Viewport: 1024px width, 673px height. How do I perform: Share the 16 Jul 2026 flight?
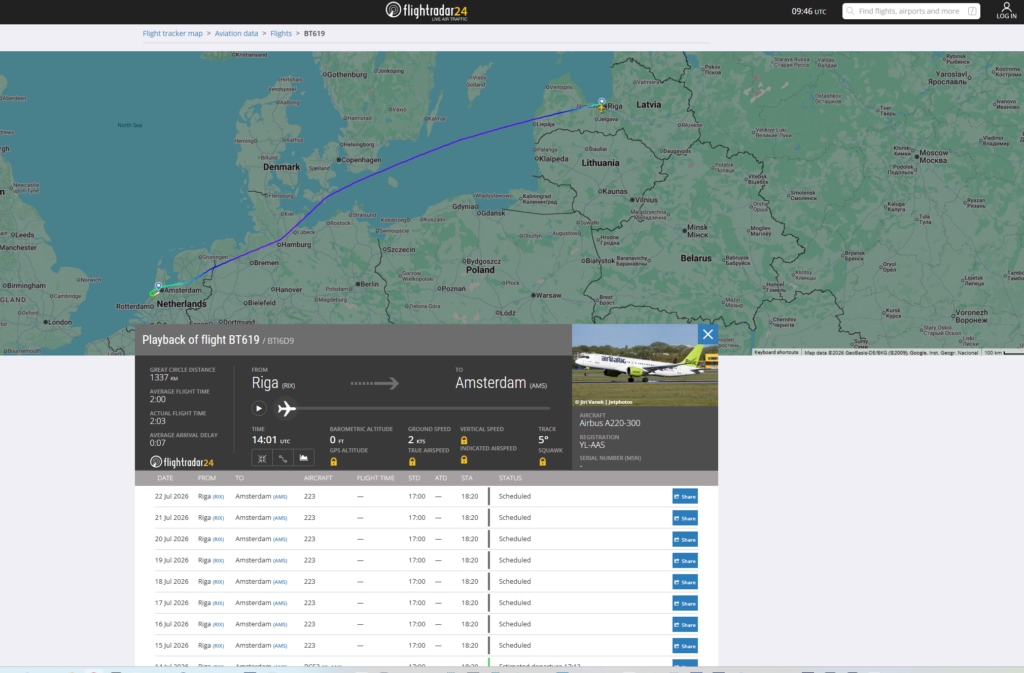point(685,625)
